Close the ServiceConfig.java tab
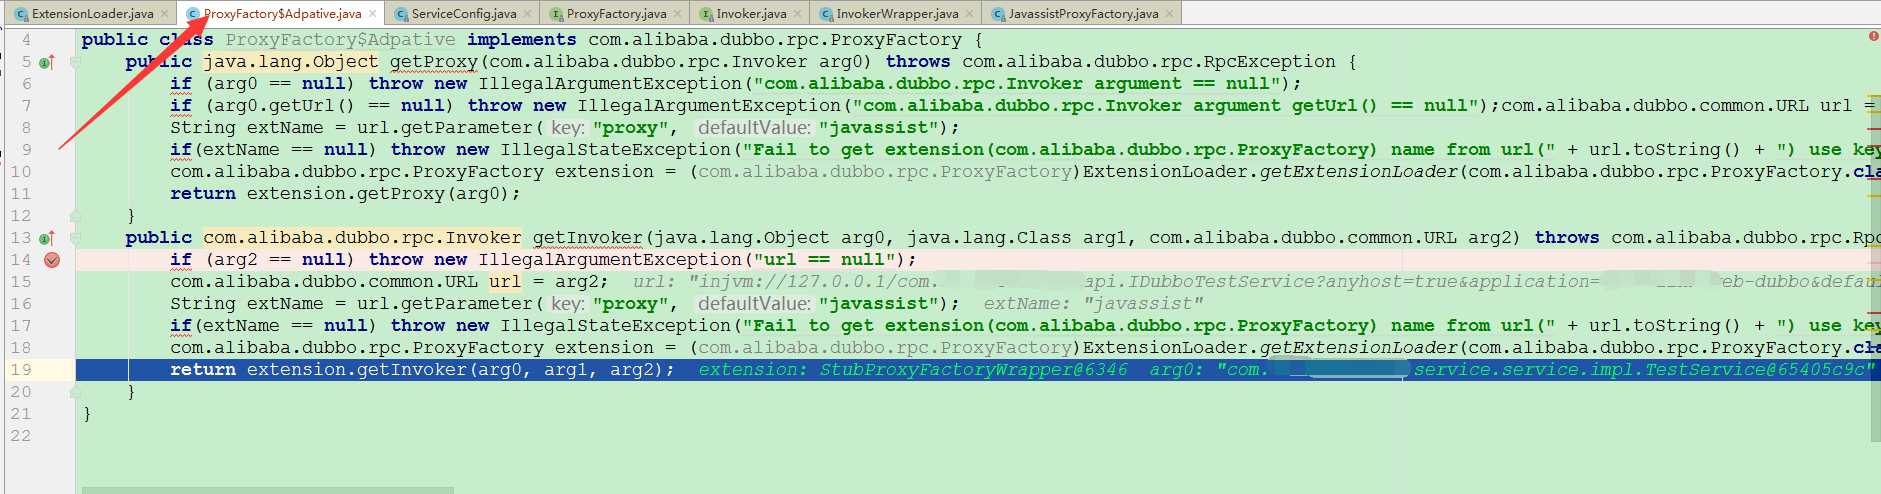1881x494 pixels. (527, 14)
